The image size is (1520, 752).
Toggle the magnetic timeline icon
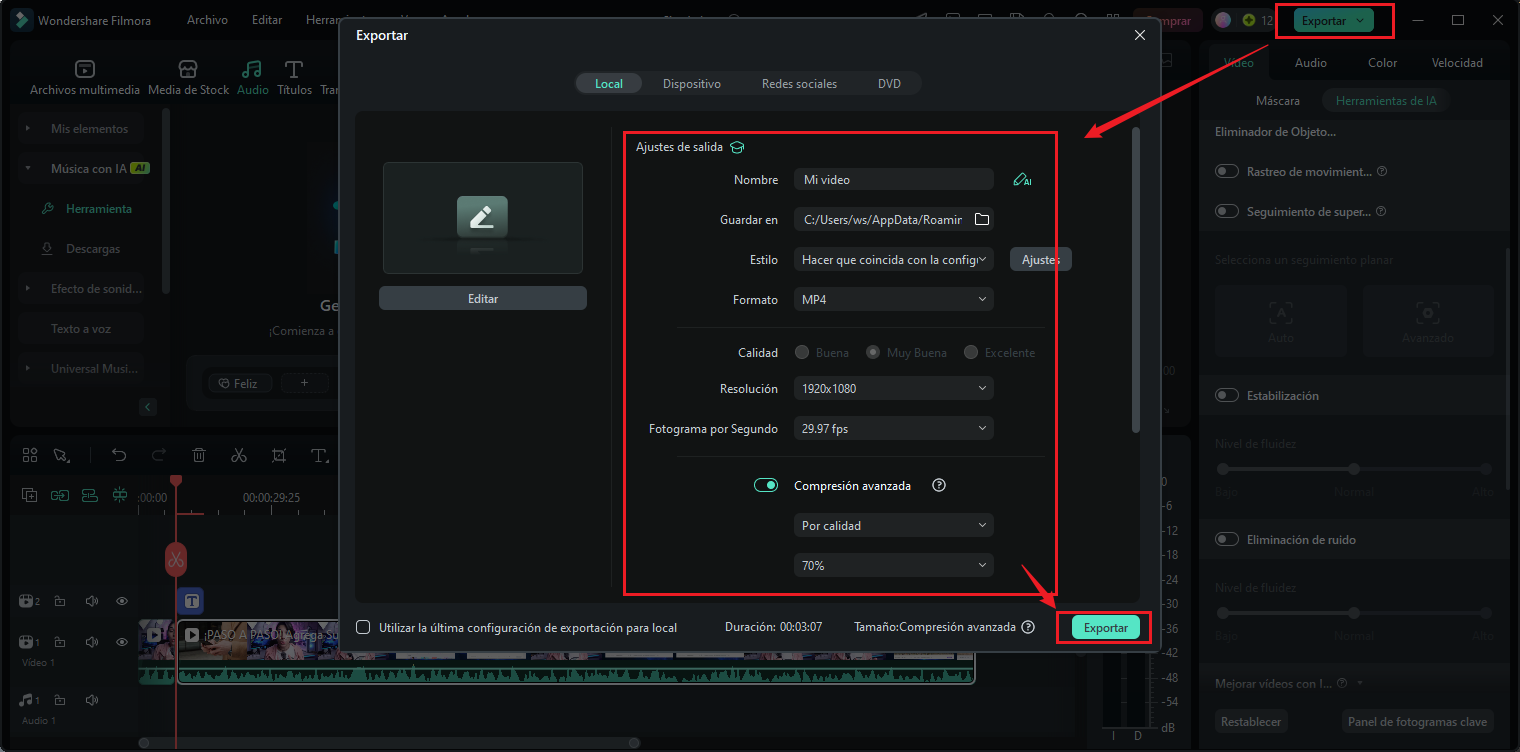tap(90, 495)
